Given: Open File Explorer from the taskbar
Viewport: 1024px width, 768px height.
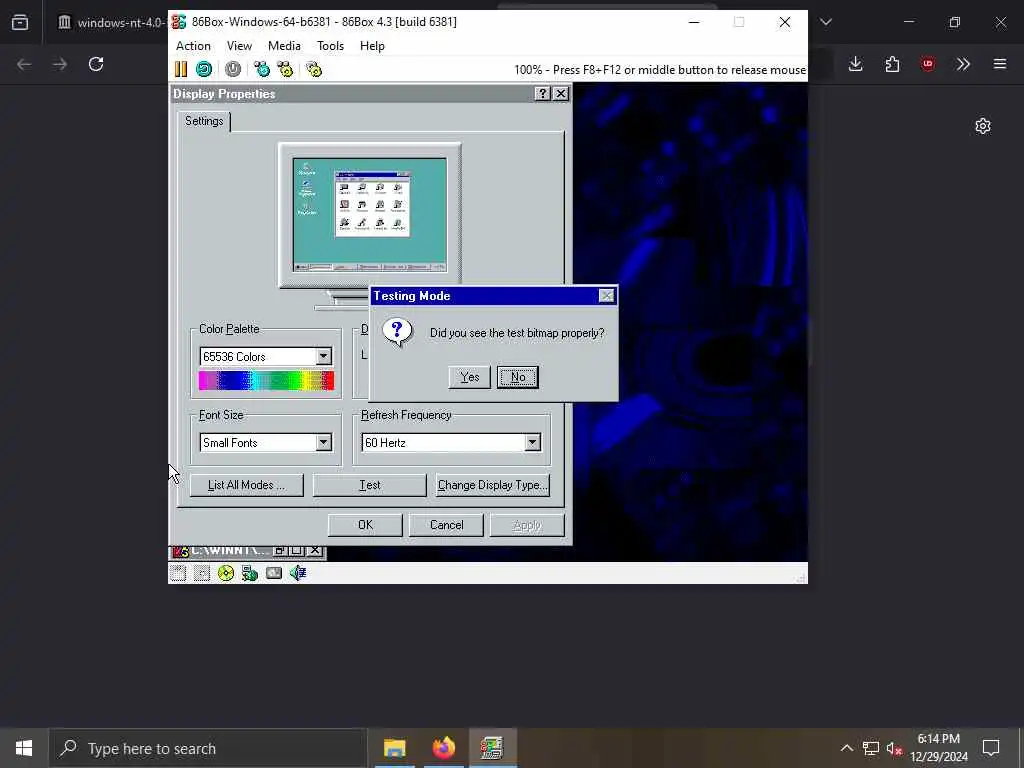Looking at the screenshot, I should pos(394,748).
